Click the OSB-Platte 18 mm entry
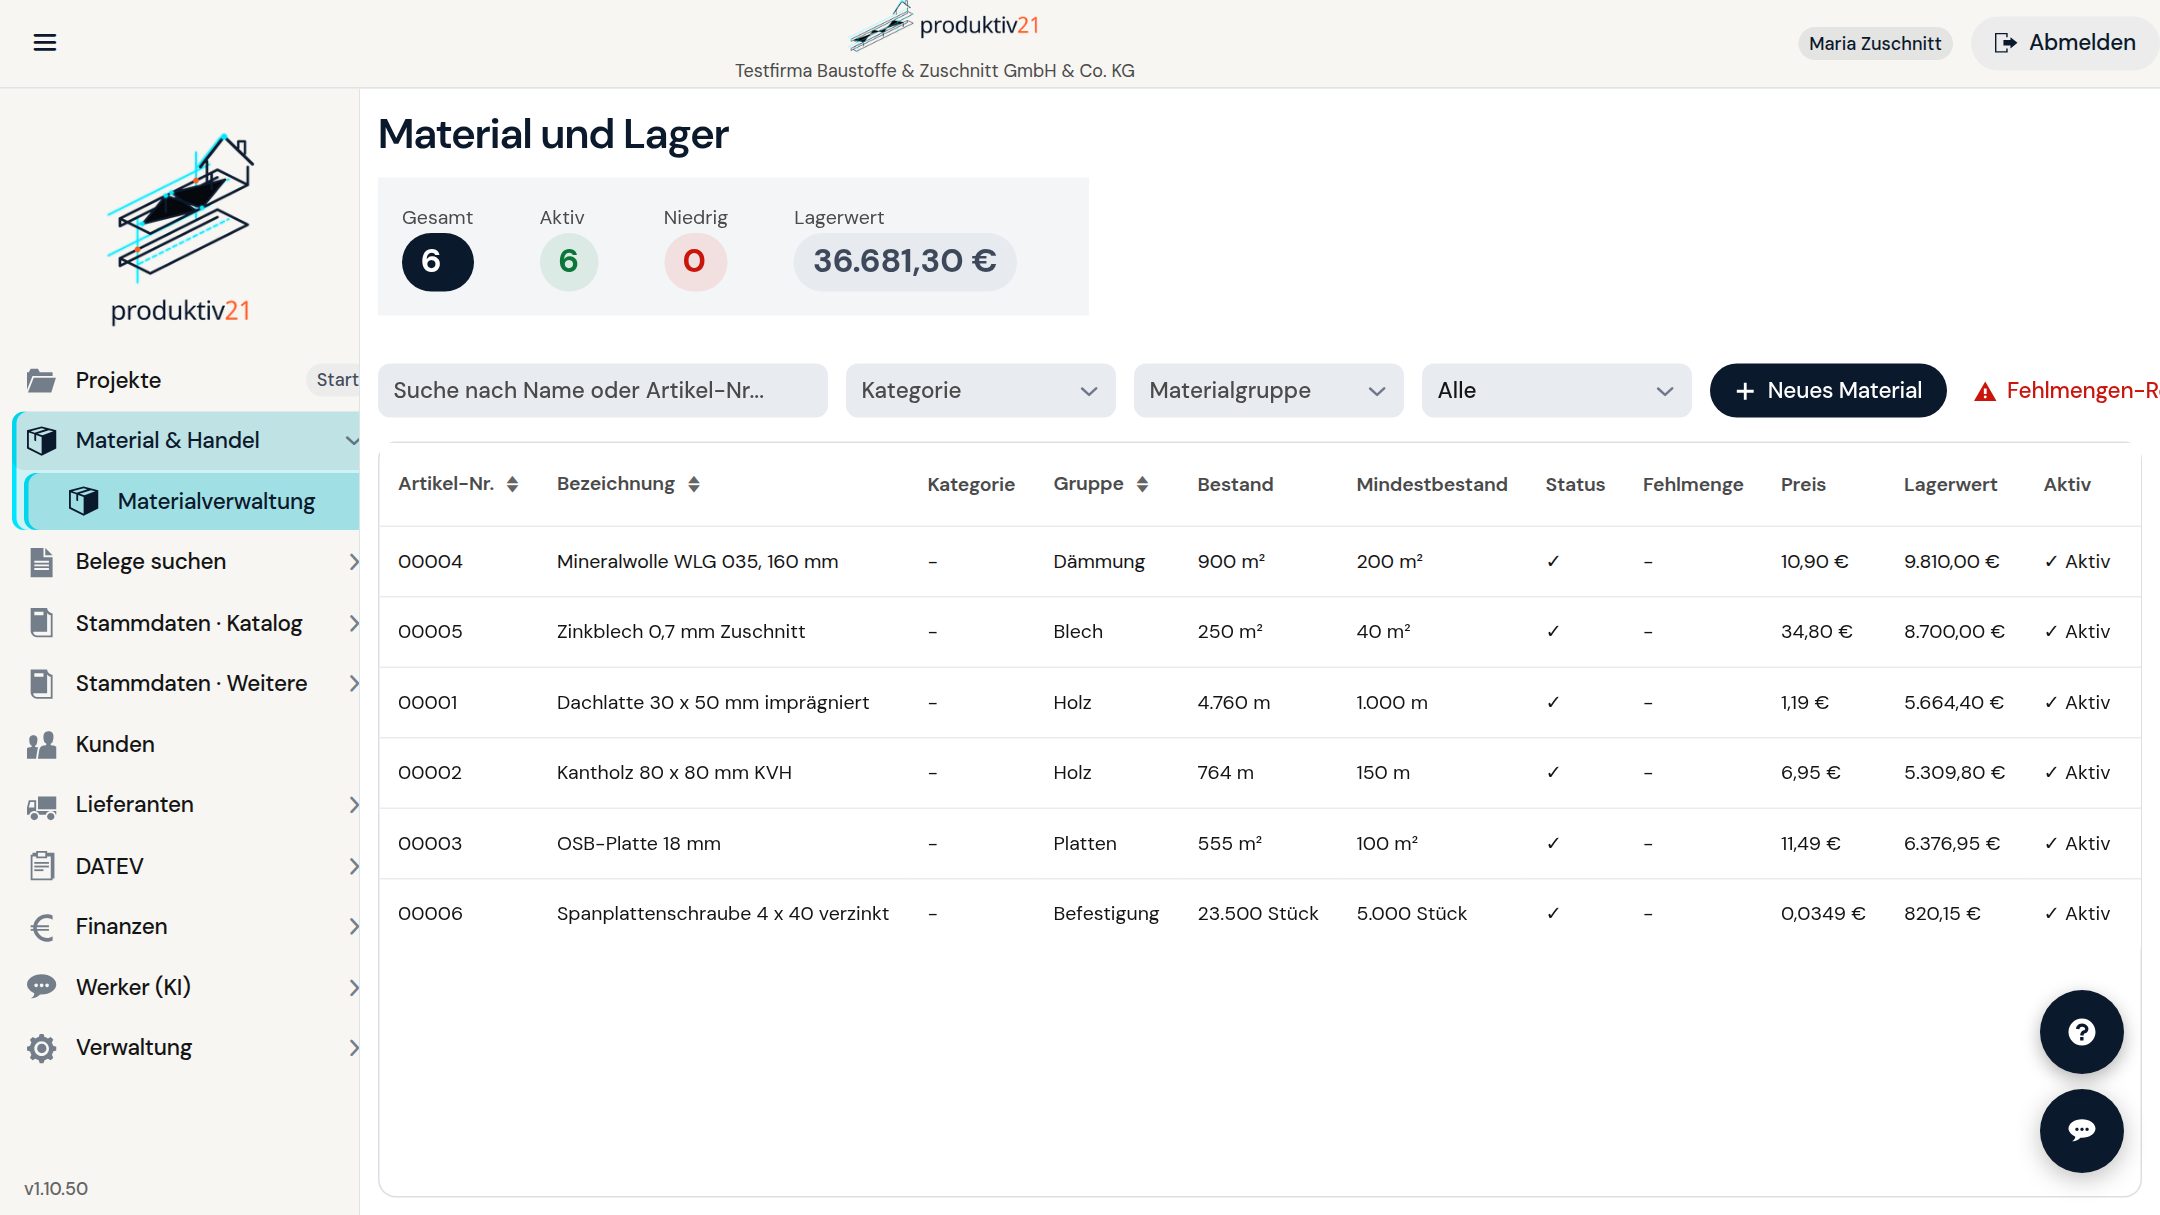2160x1215 pixels. tap(638, 844)
